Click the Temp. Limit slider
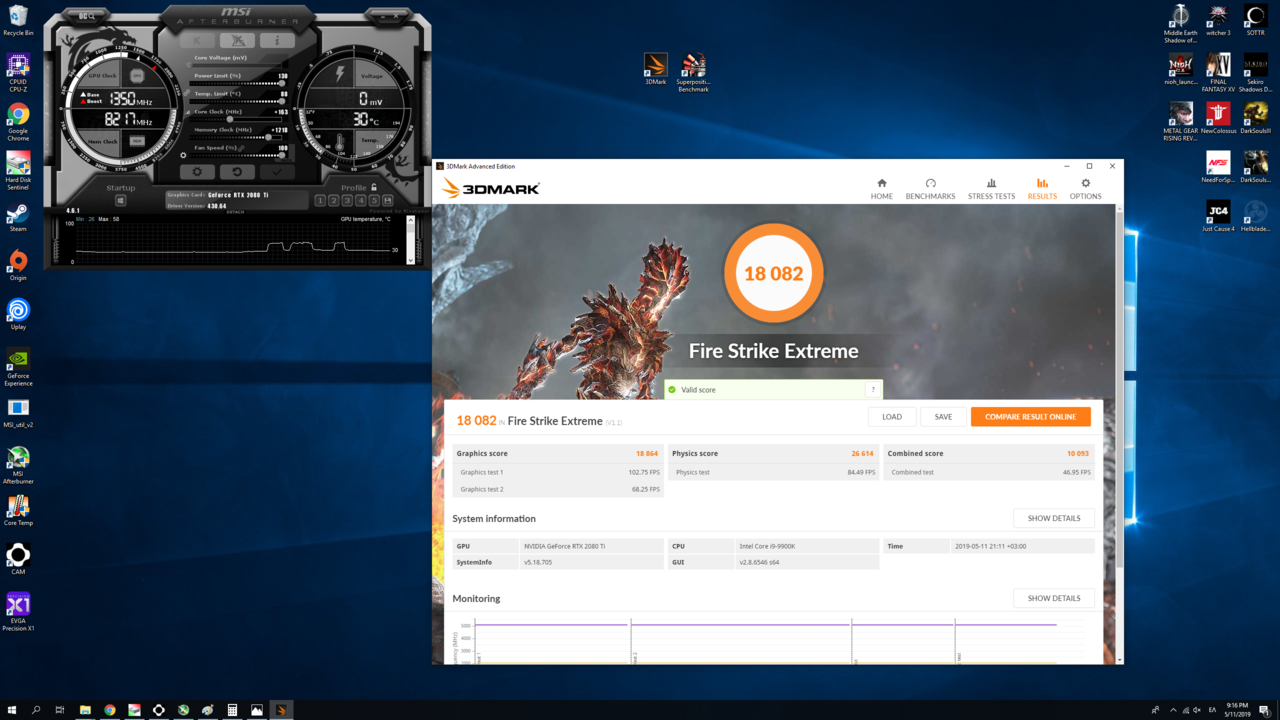This screenshot has height=720, width=1280. [x=238, y=101]
